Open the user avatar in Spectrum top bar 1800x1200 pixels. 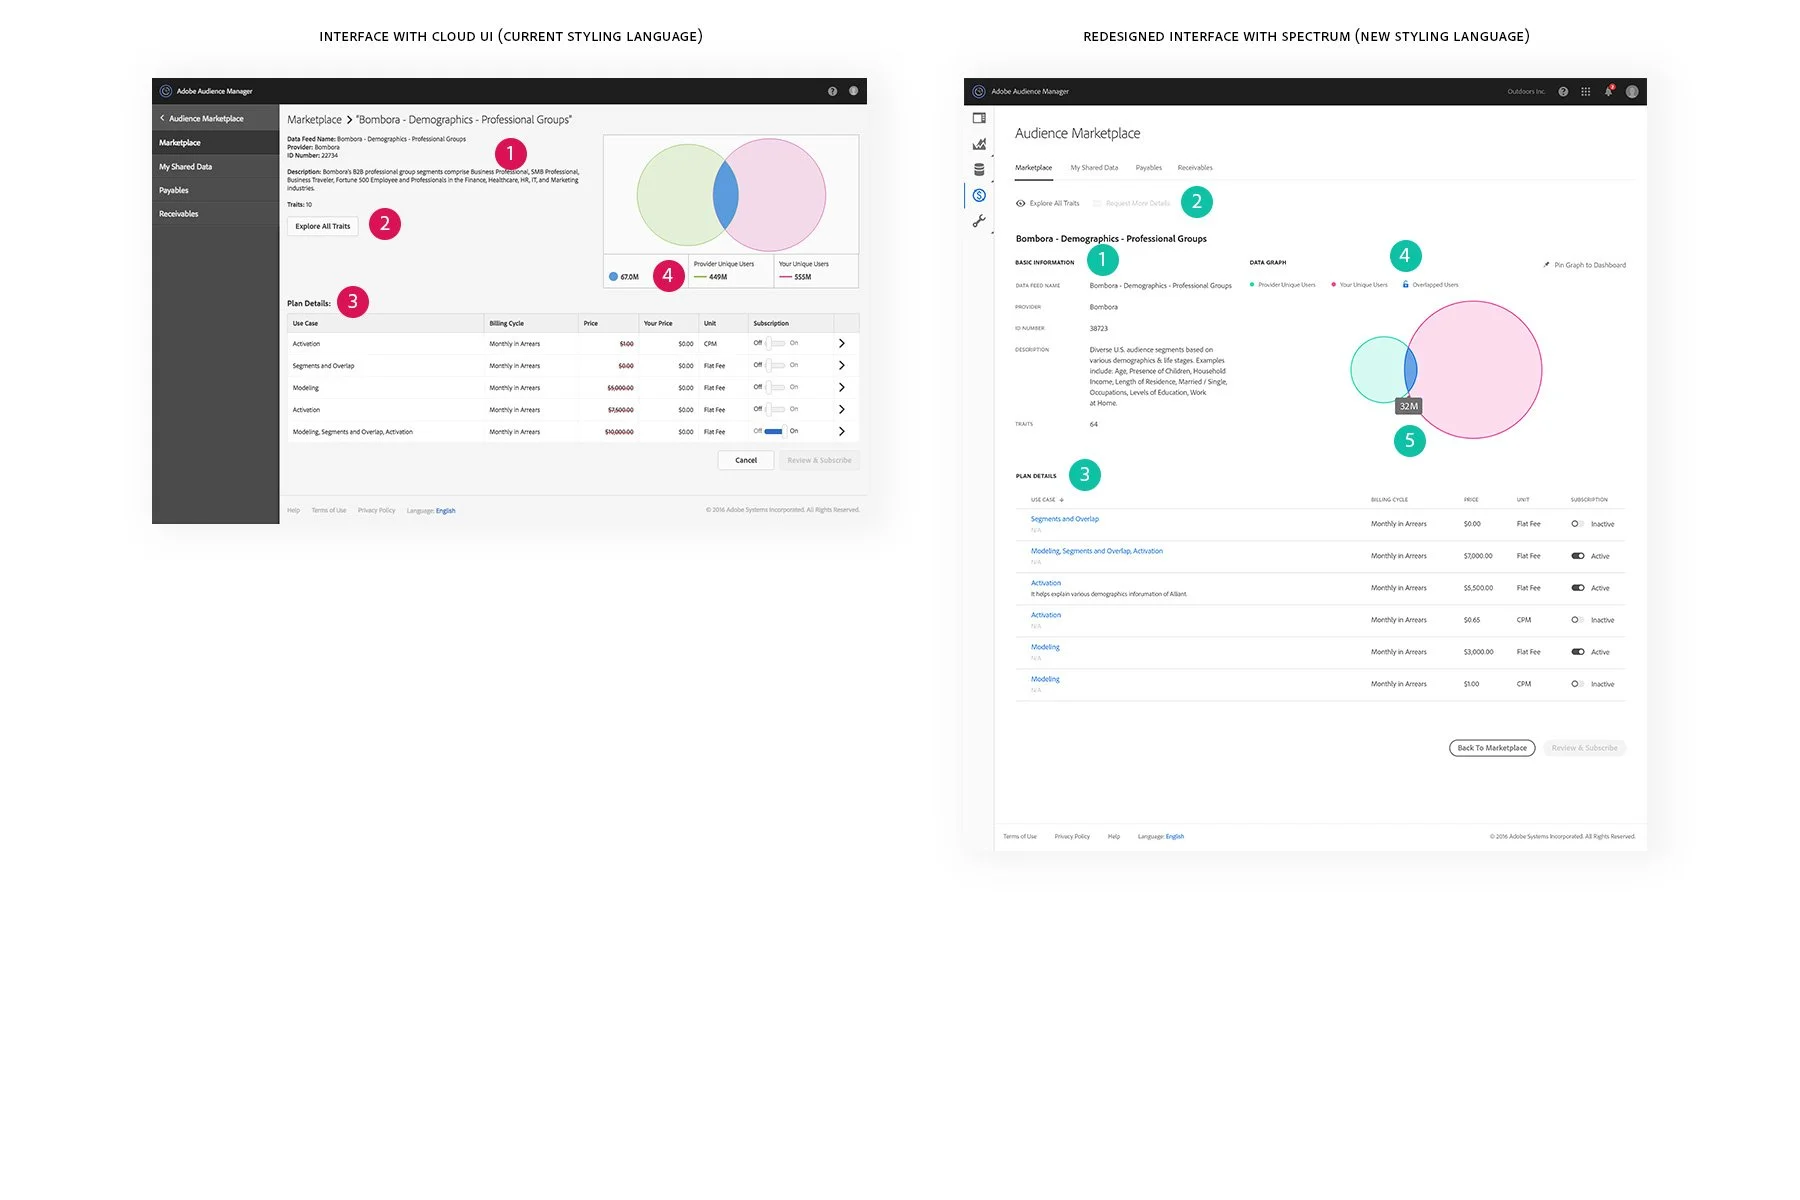point(1632,91)
